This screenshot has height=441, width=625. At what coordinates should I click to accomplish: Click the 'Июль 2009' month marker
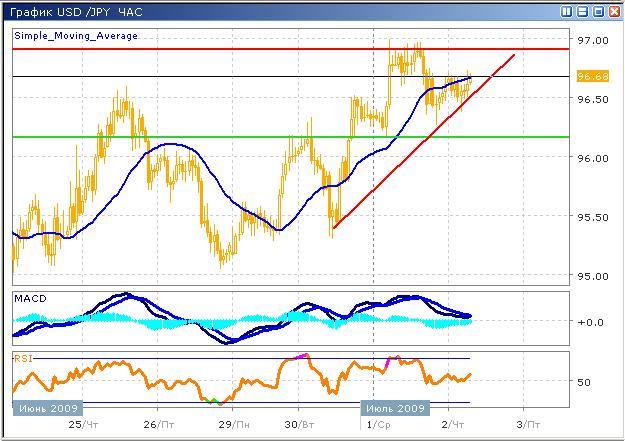point(394,408)
